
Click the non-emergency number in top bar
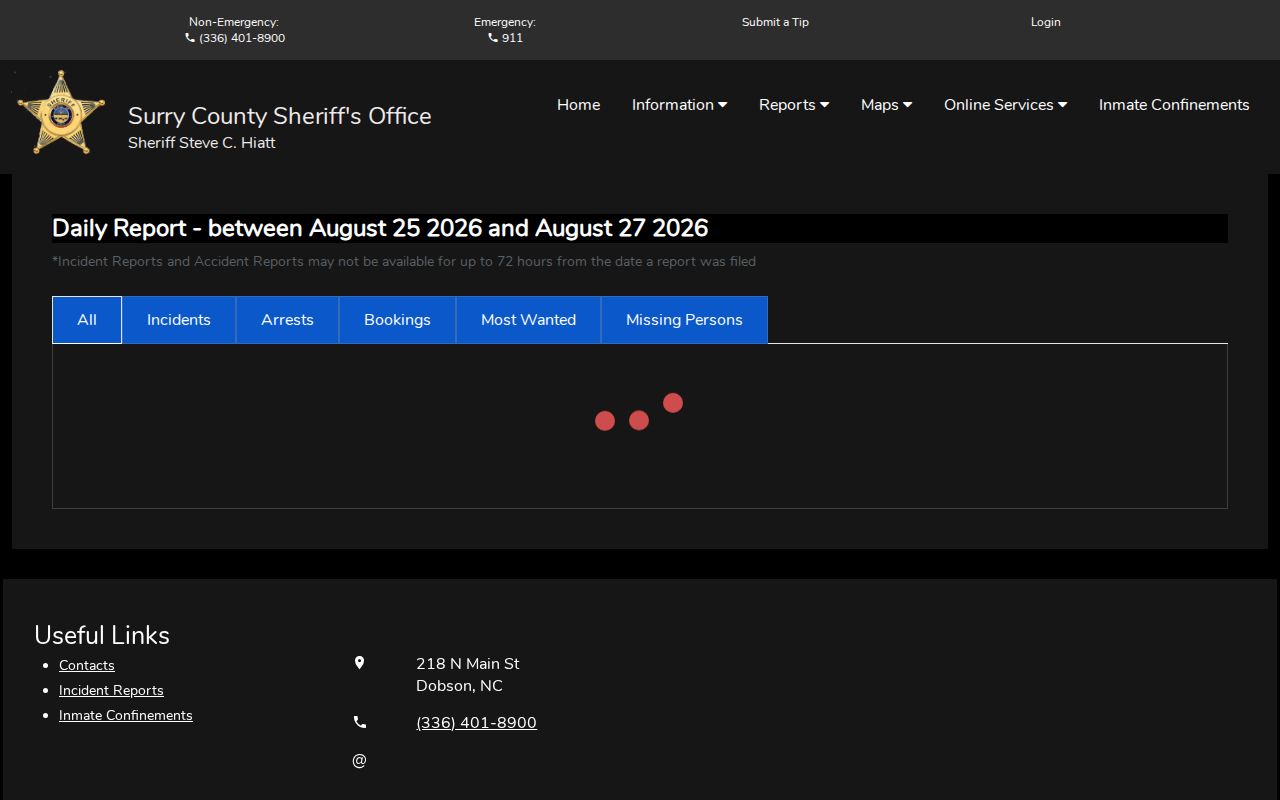point(242,38)
